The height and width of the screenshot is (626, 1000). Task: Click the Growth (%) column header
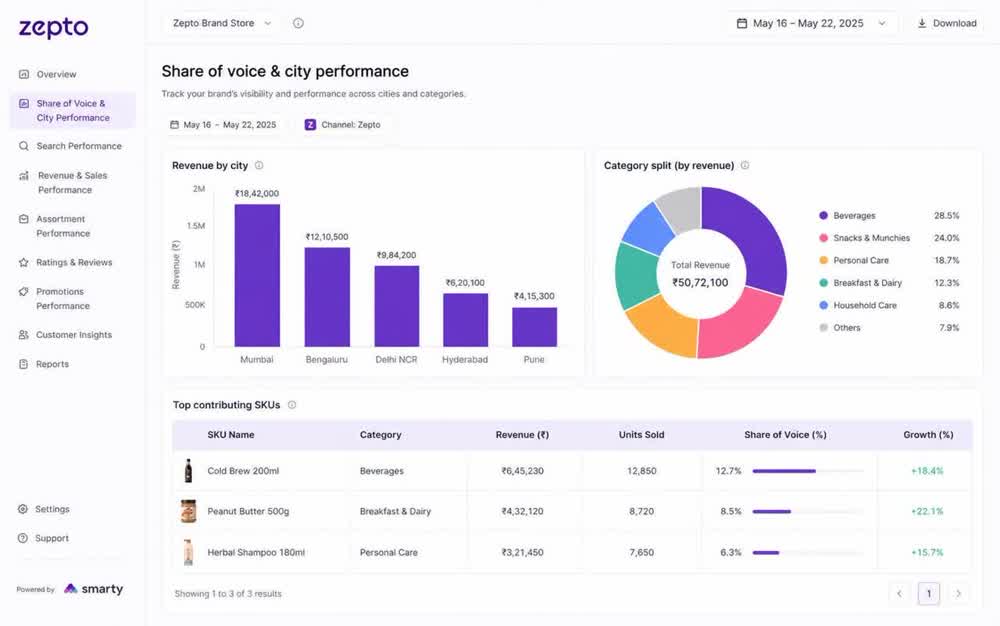pyautogui.click(x=928, y=435)
